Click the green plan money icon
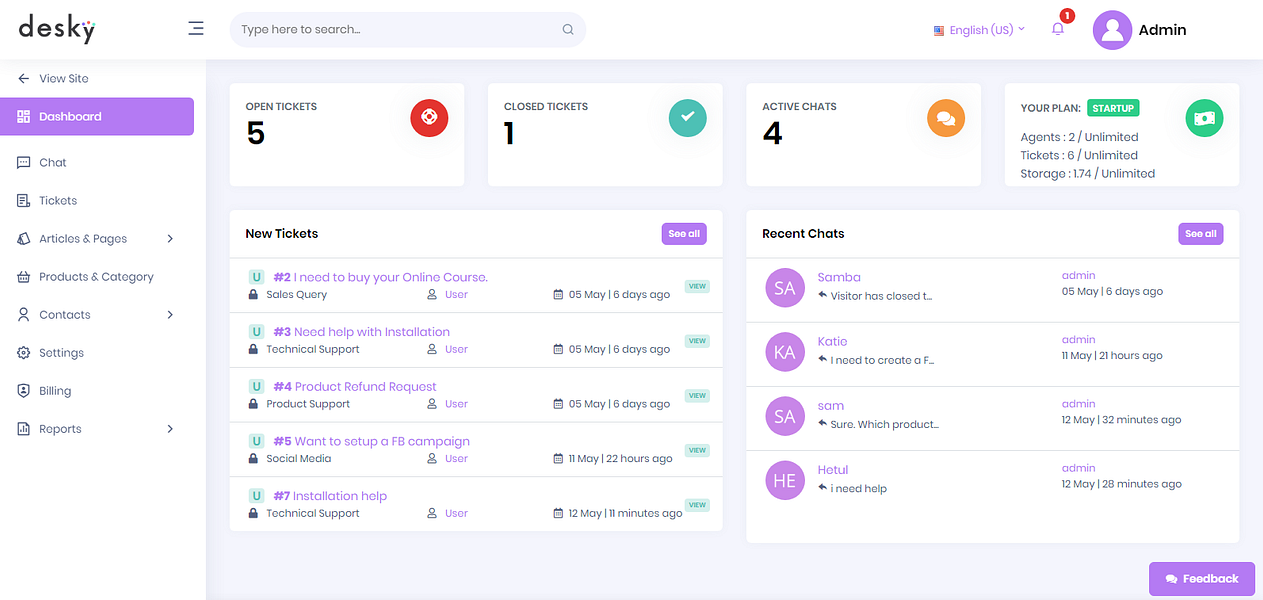Image resolution: width=1263 pixels, height=600 pixels. coord(1204,118)
